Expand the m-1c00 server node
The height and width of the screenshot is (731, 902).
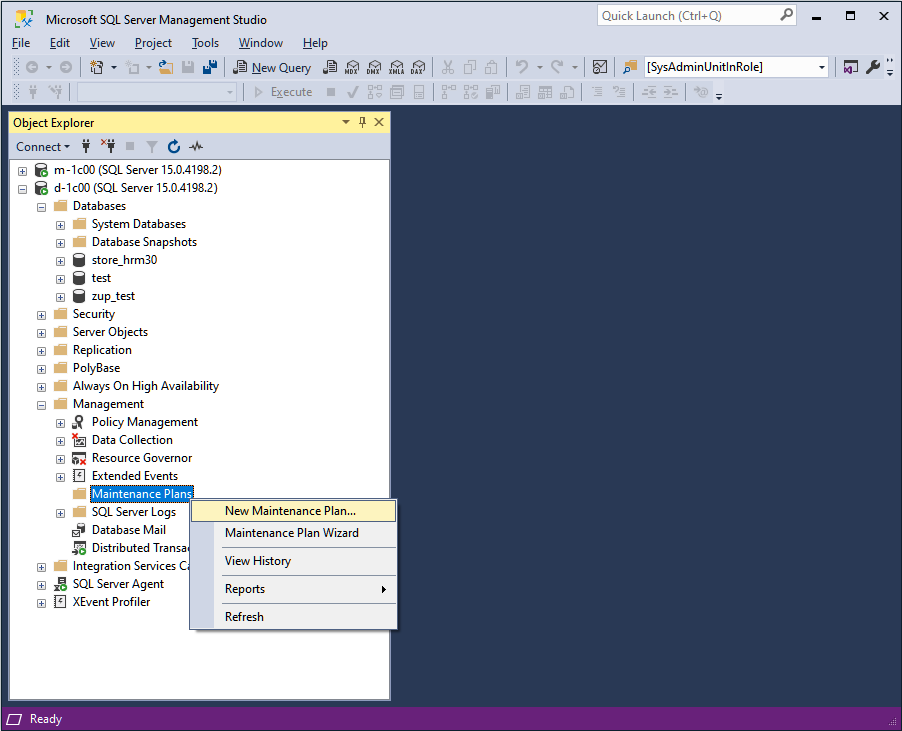22,171
